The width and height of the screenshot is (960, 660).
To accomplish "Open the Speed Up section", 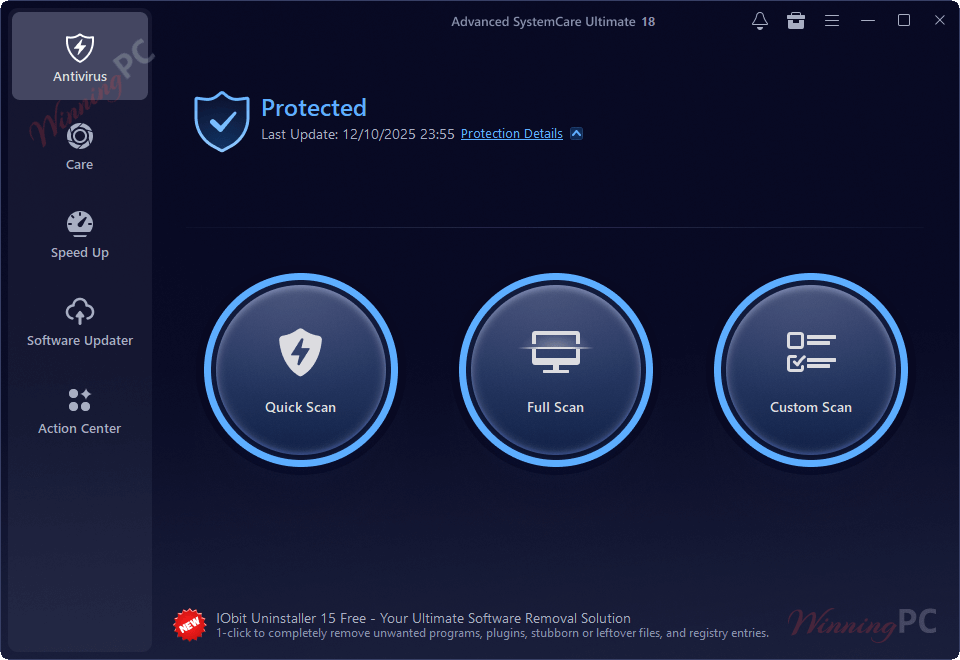I will pyautogui.click(x=80, y=235).
